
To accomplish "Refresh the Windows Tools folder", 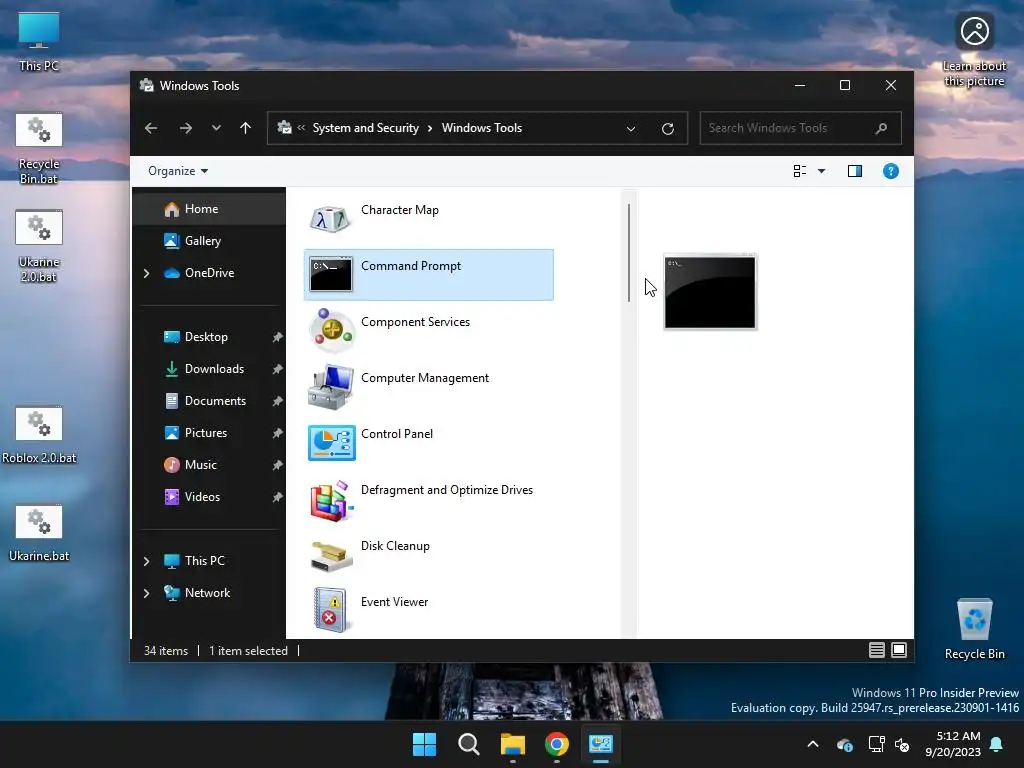I will point(667,129).
